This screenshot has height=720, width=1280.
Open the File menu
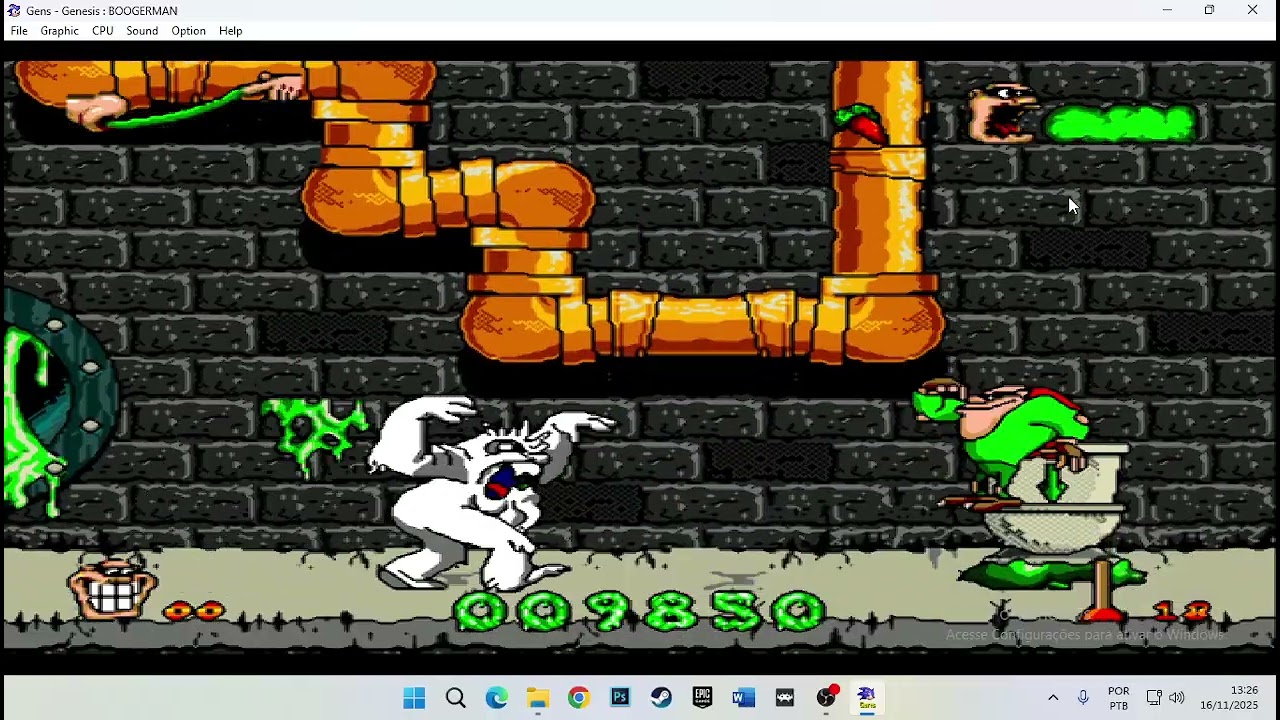19,31
